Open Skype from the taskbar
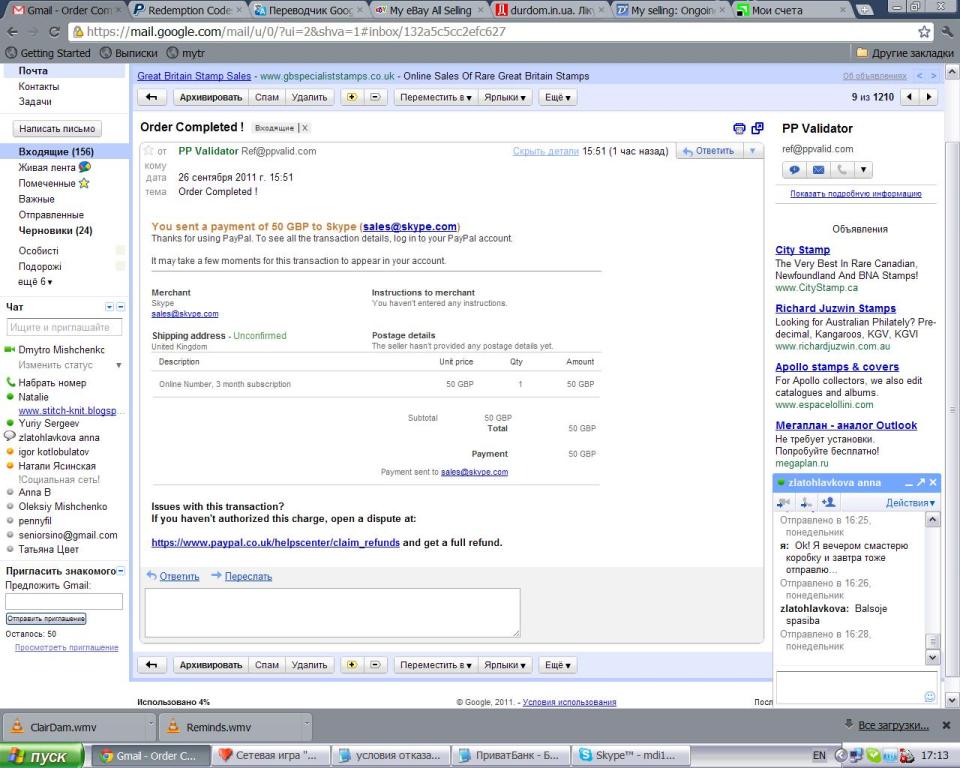Image resolution: width=960 pixels, height=768 pixels. pyautogui.click(x=629, y=756)
